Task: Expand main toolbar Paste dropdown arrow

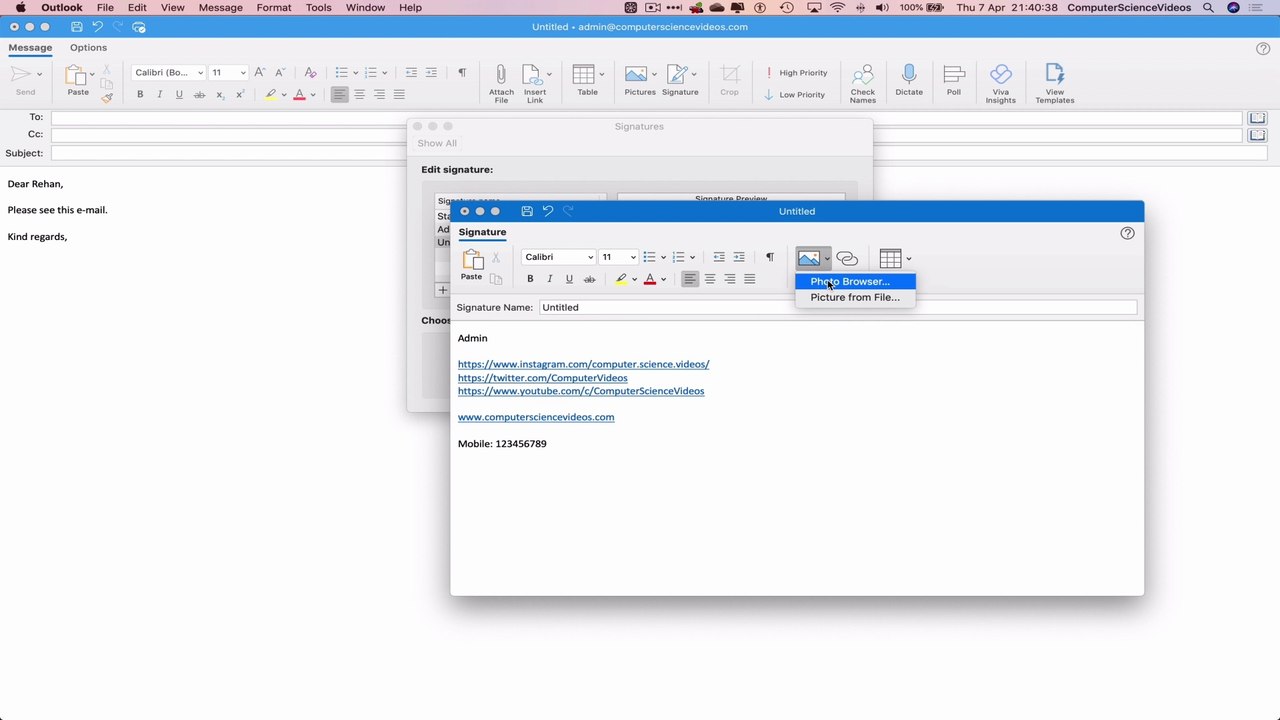Action: [x=91, y=74]
